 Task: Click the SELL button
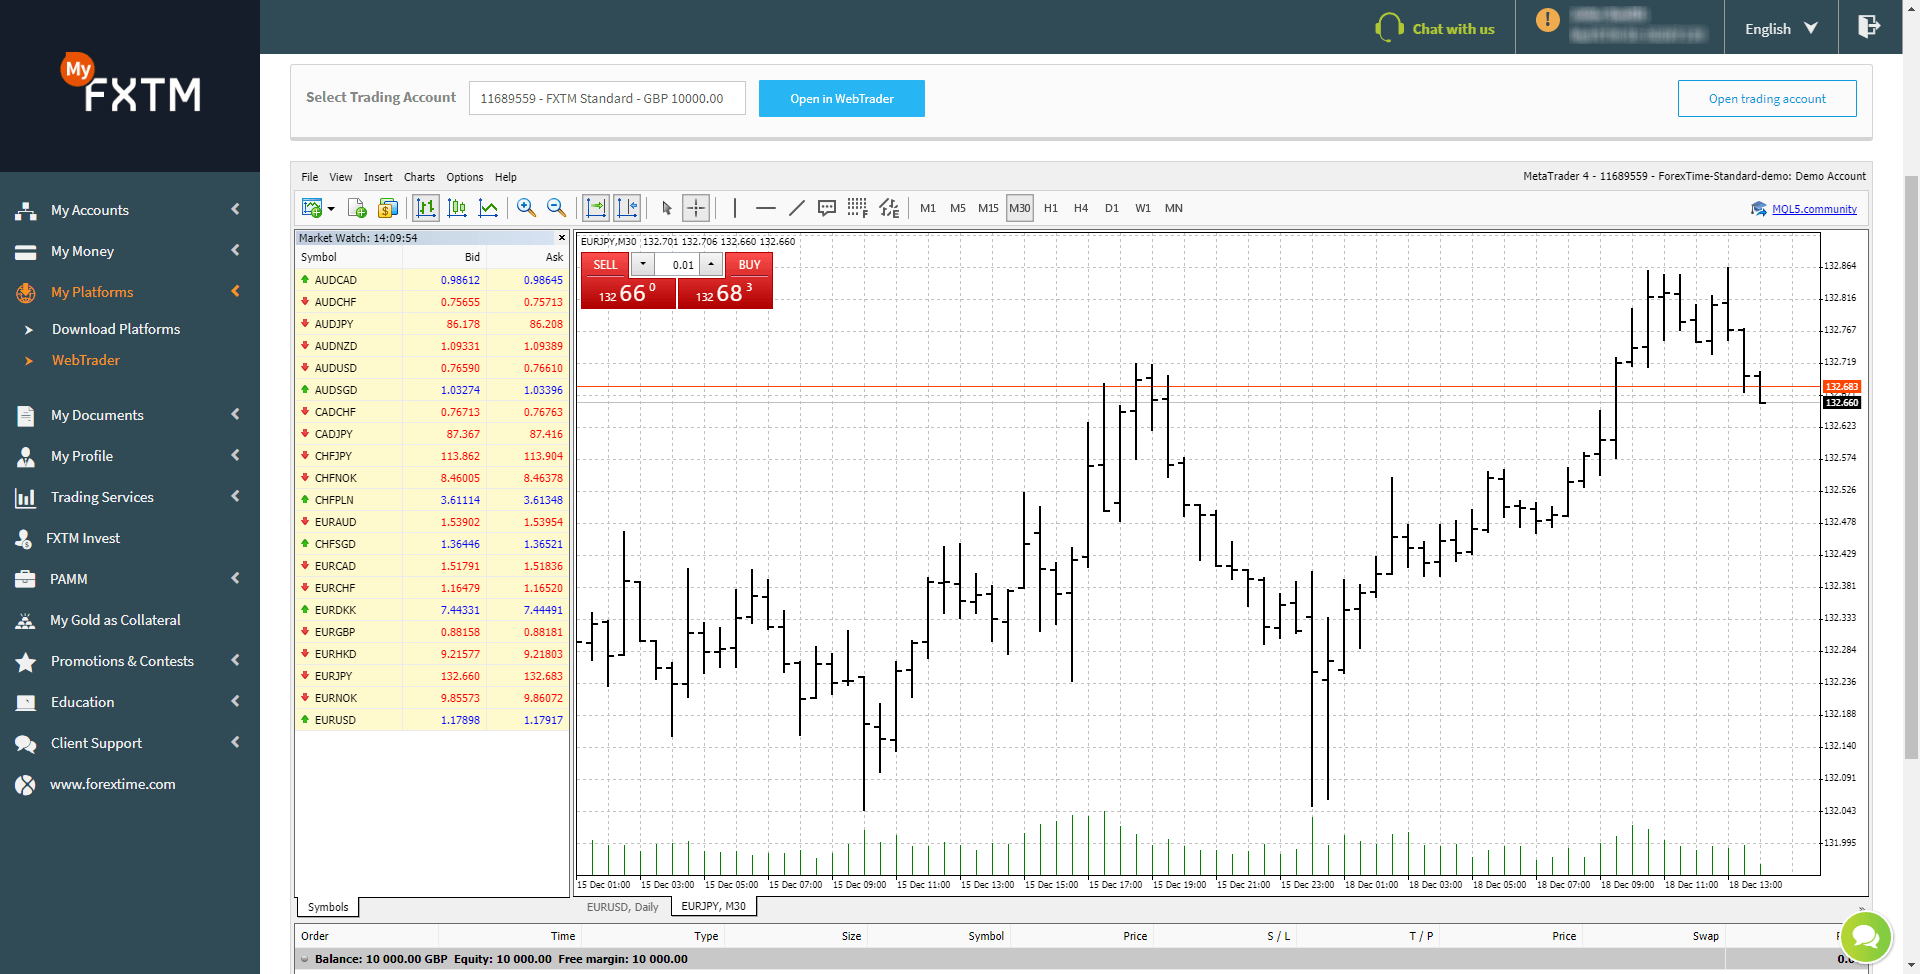[x=605, y=265]
